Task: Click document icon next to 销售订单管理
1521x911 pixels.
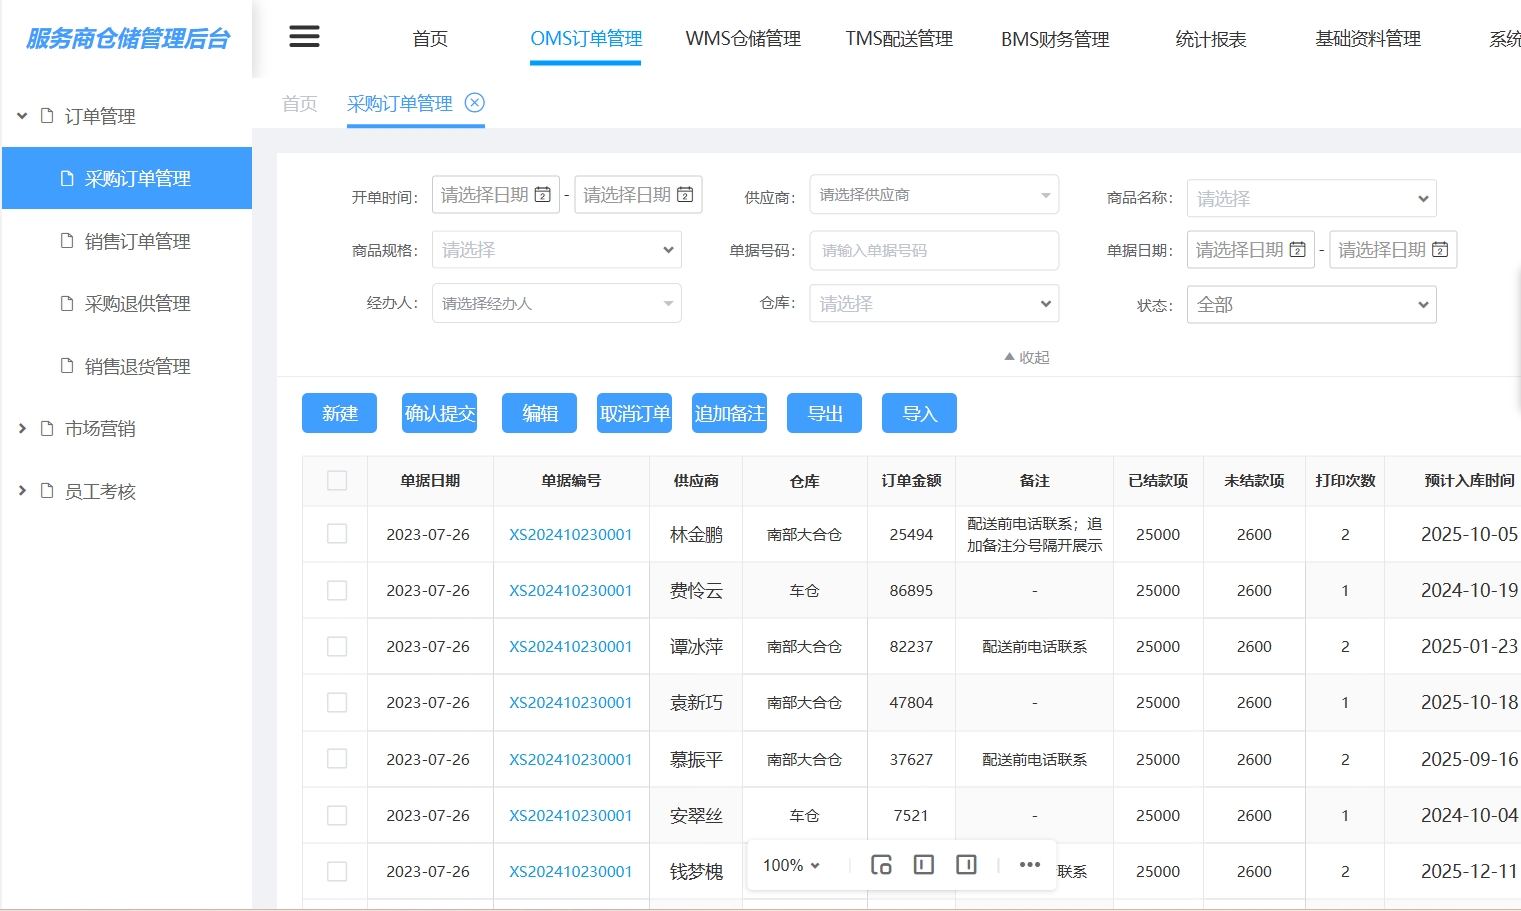Action: click(67, 241)
